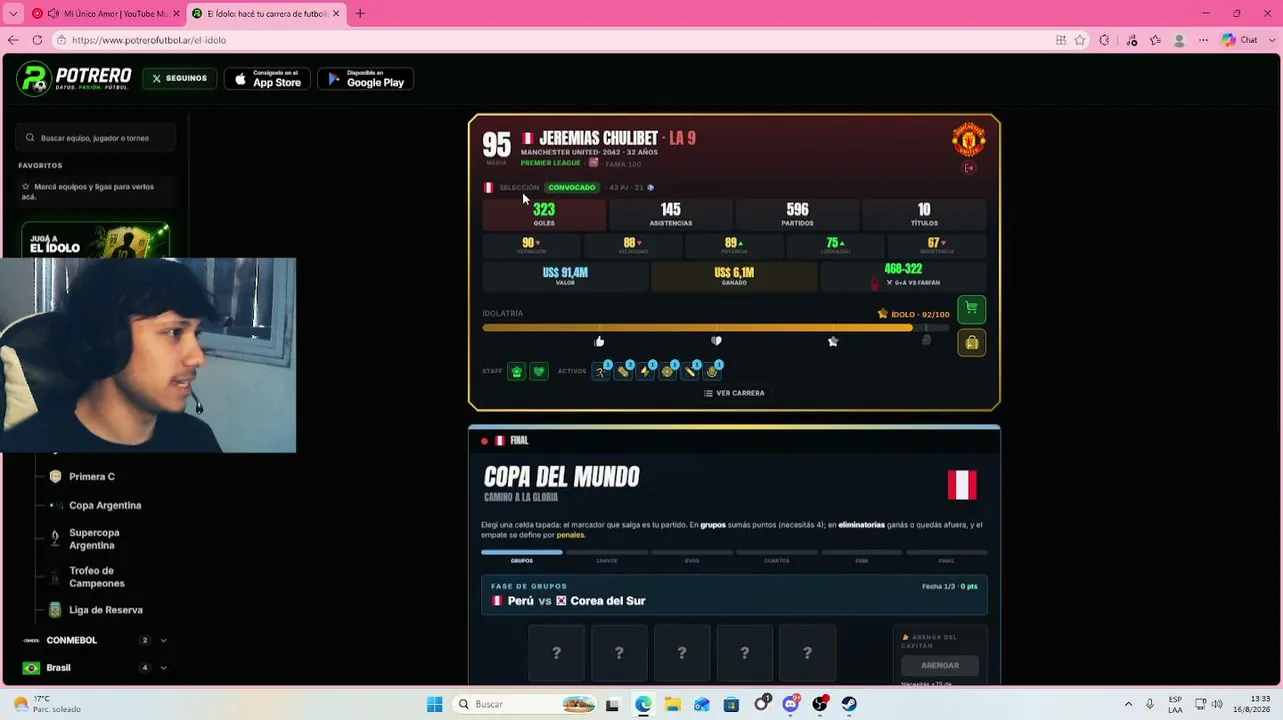The image size is (1283, 720).
Task: Open File Explorer from the taskbar
Action: [x=673, y=704]
